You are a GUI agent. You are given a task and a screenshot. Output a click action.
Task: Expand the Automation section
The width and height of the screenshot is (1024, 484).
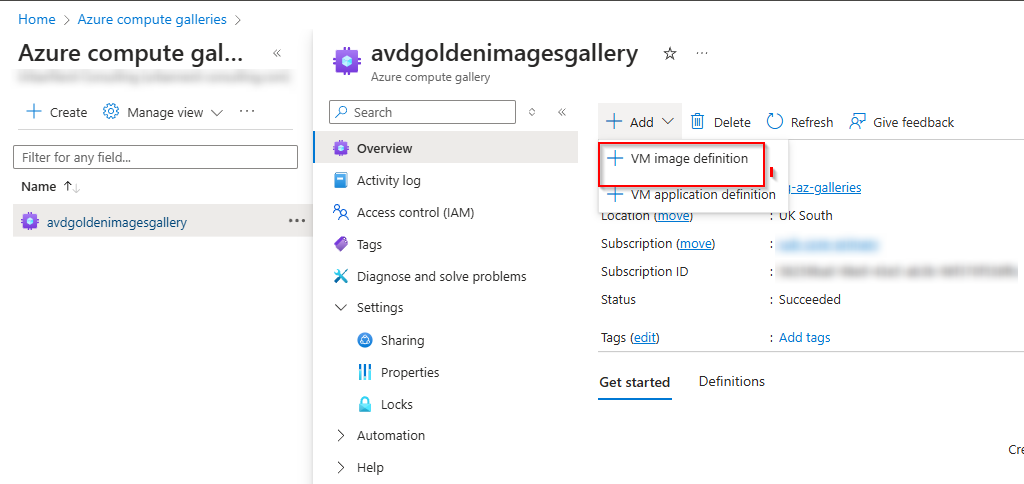coord(341,436)
